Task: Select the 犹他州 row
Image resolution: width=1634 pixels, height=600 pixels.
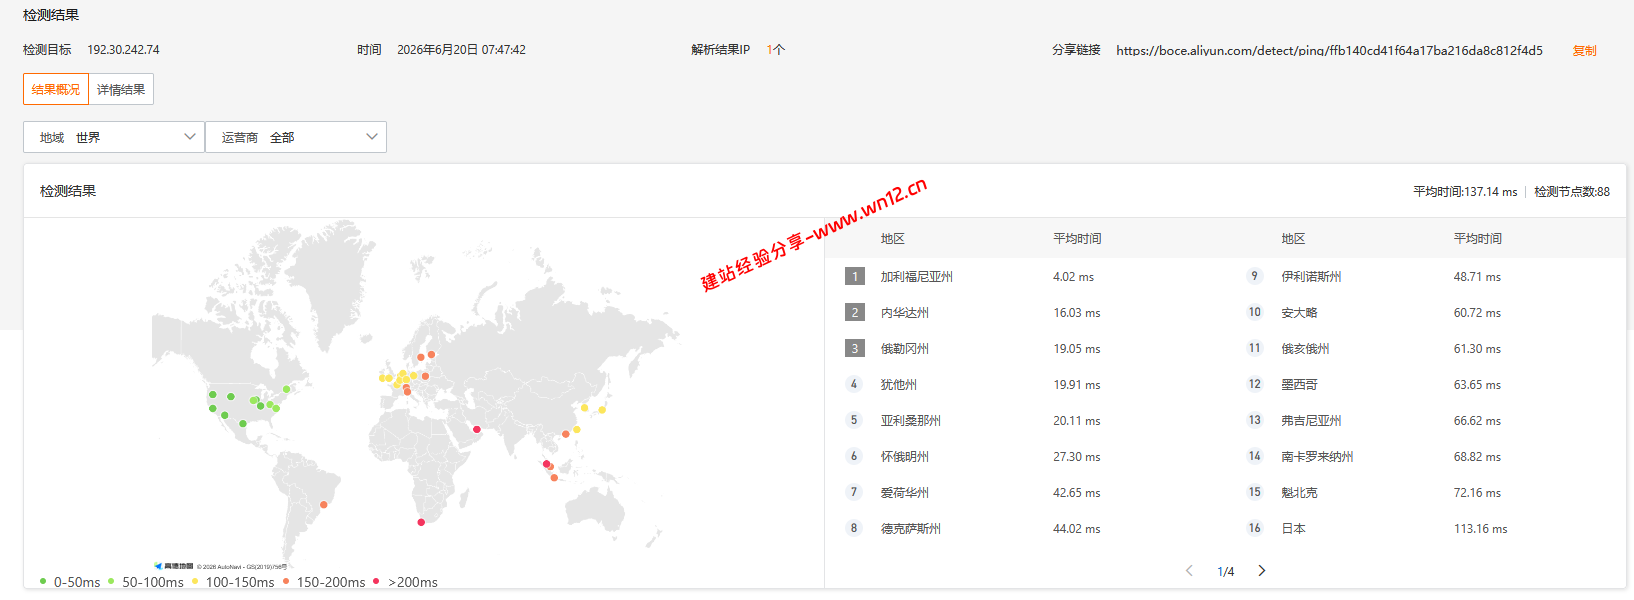Action: click(1025, 385)
